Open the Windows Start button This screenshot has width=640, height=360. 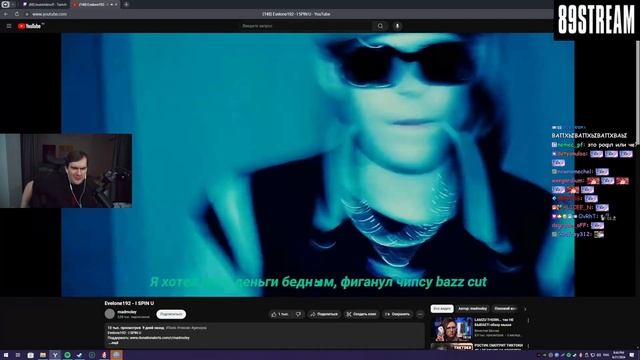pos(6,355)
